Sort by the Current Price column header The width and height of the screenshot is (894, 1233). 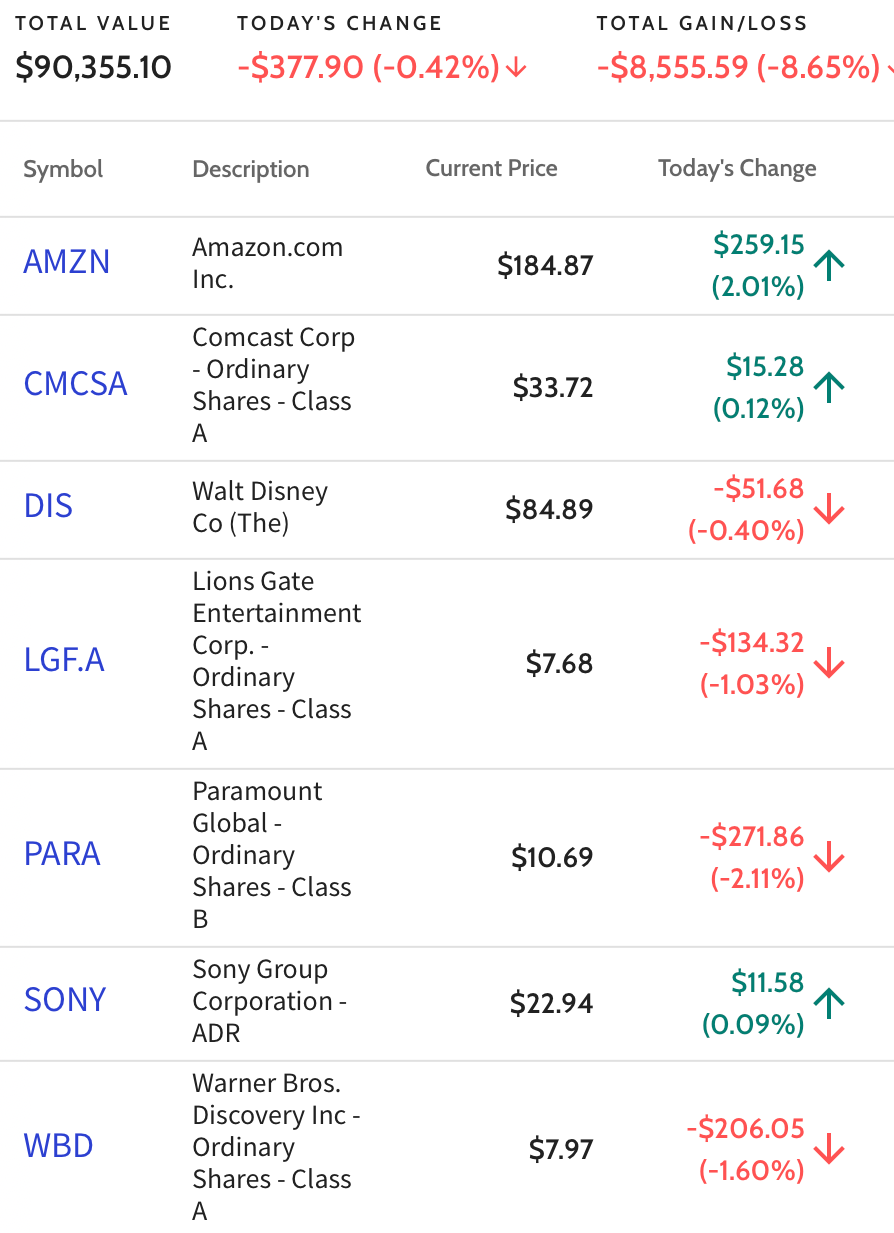(x=491, y=169)
